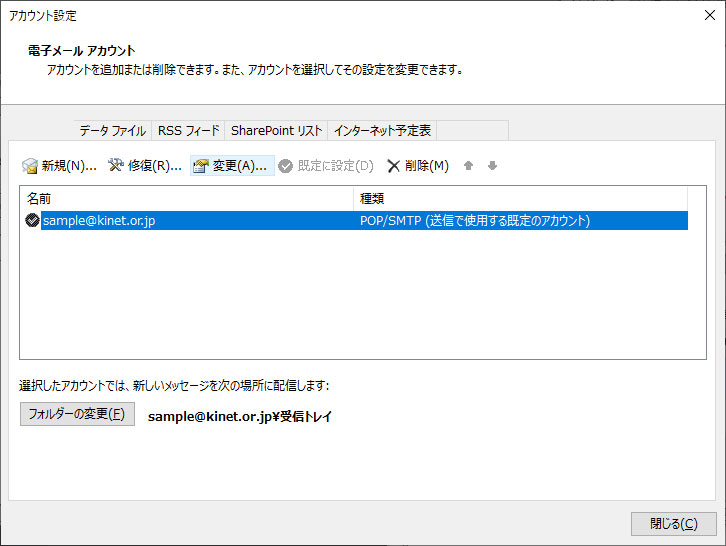Click the 修復(R)... button label

pos(155,166)
